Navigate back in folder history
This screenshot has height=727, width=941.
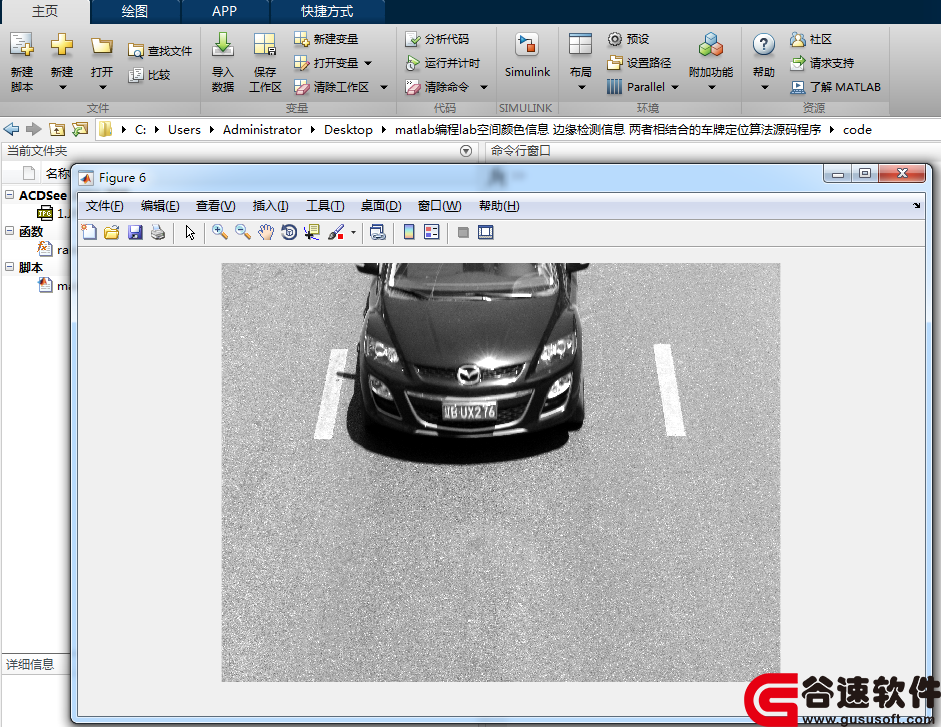11,129
